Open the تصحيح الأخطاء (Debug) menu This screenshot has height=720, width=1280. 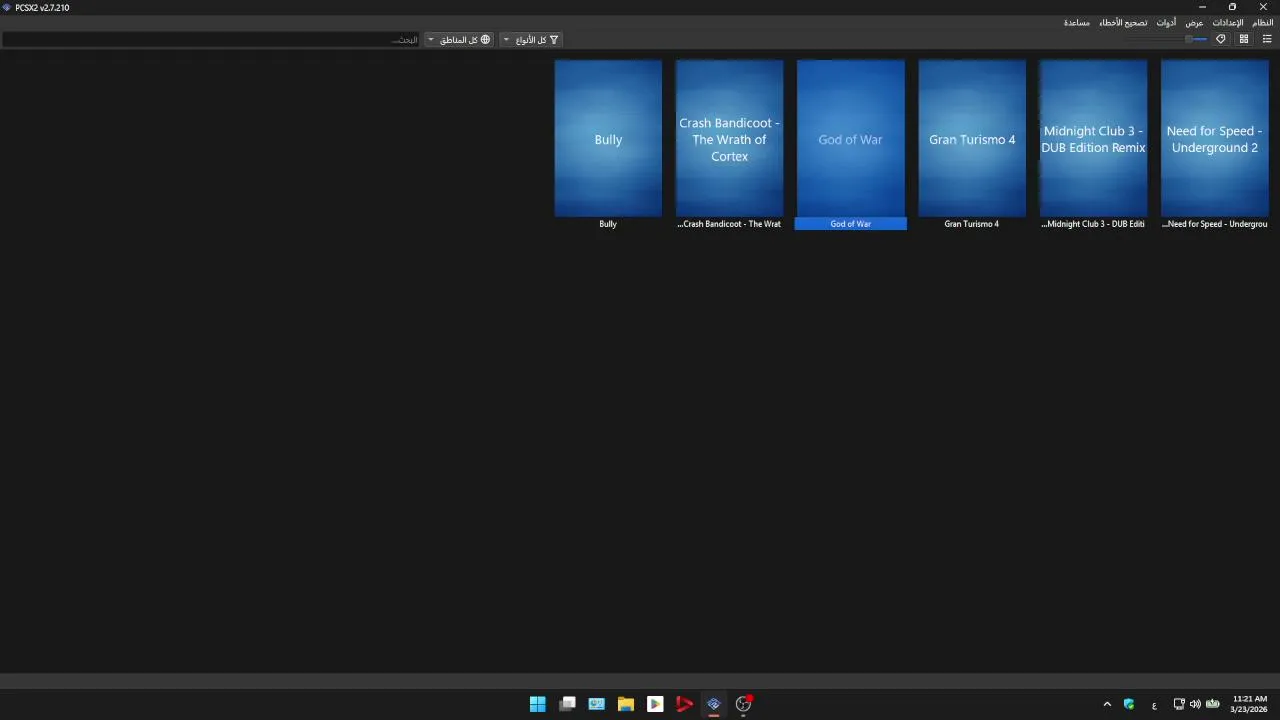(x=1123, y=22)
